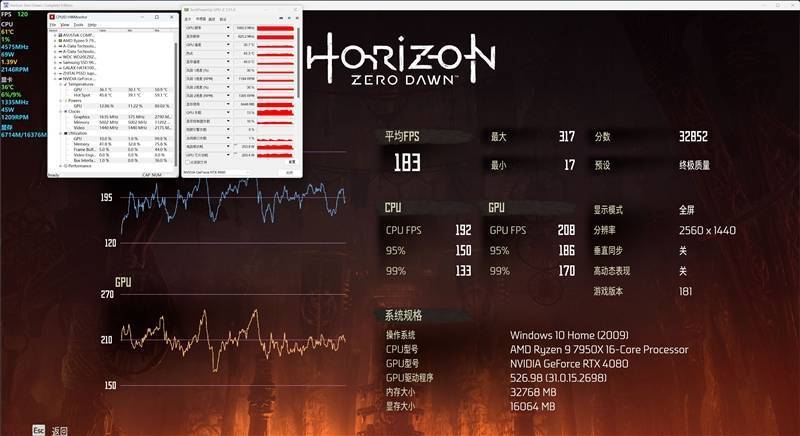Click the overlay FPS counter reading 120
This screenshot has height=436, width=800.
point(22,14)
